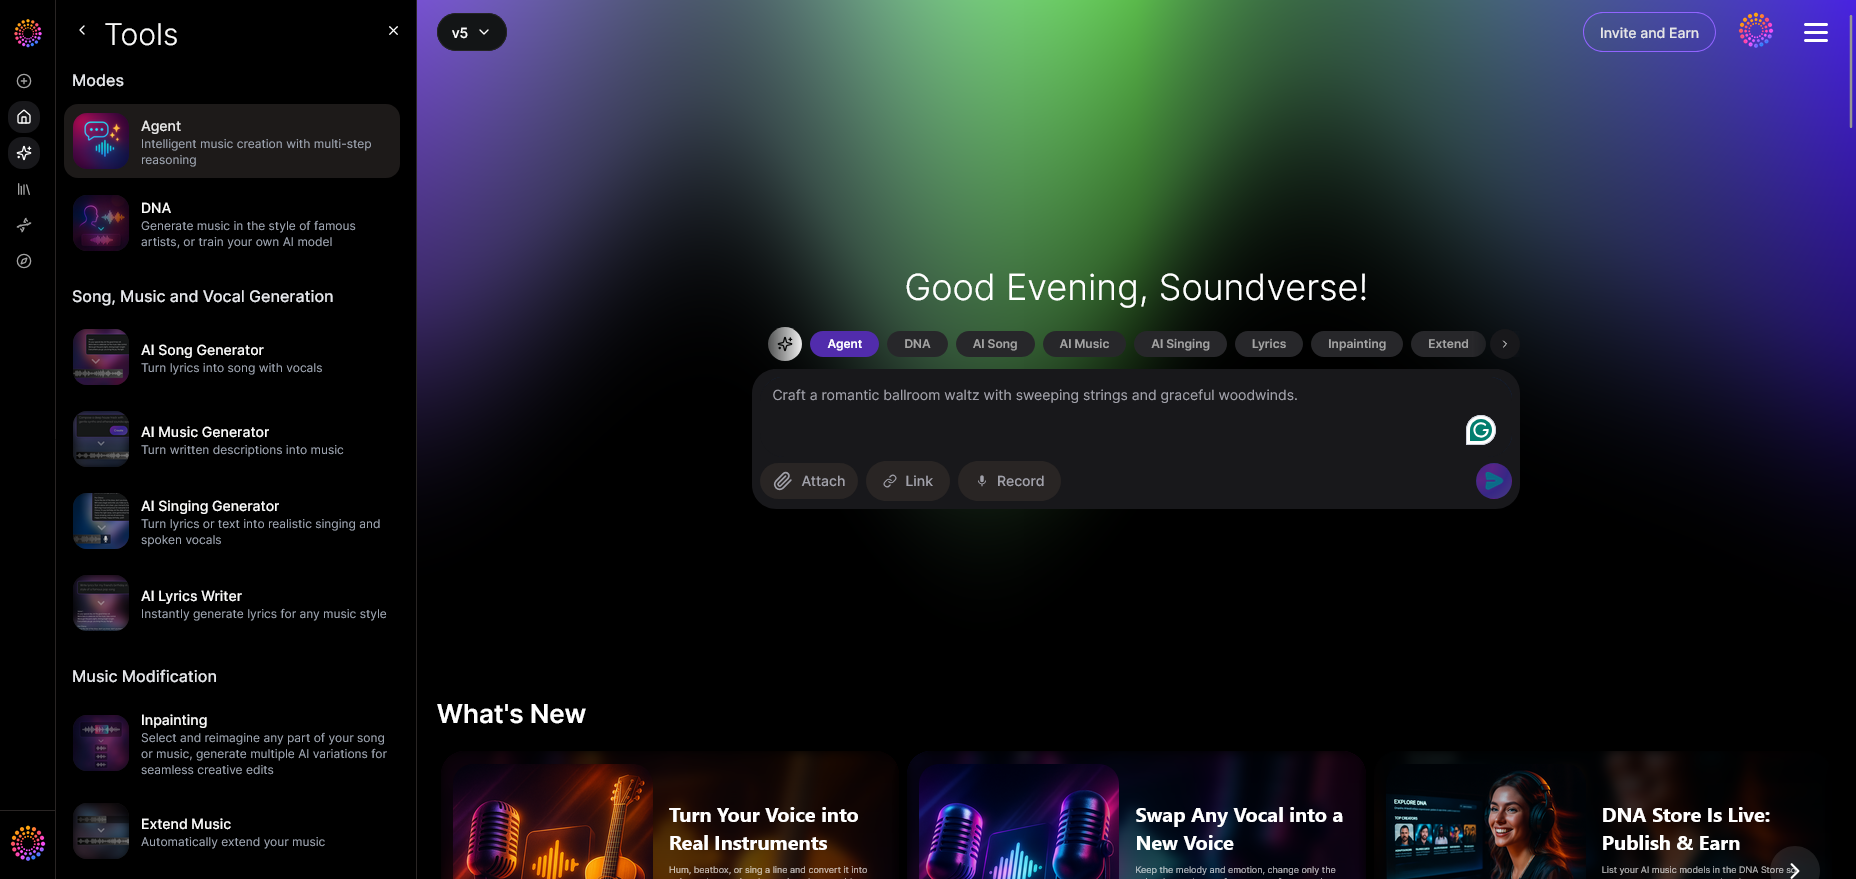Click the Attach button
Screen dimensions: 1856x879
(x=809, y=481)
